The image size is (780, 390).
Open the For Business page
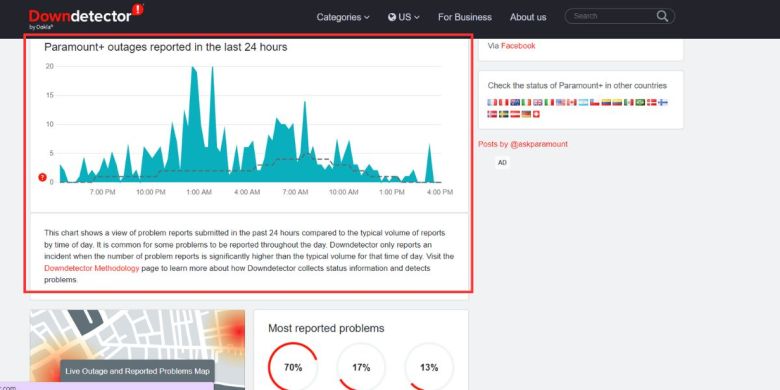465,17
